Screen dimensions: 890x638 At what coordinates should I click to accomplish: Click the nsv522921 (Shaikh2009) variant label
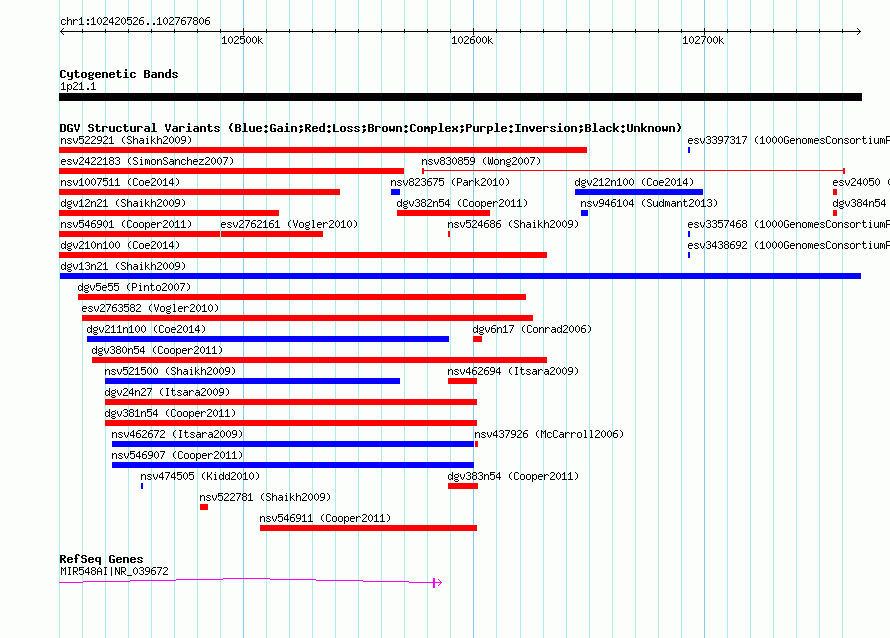126,140
